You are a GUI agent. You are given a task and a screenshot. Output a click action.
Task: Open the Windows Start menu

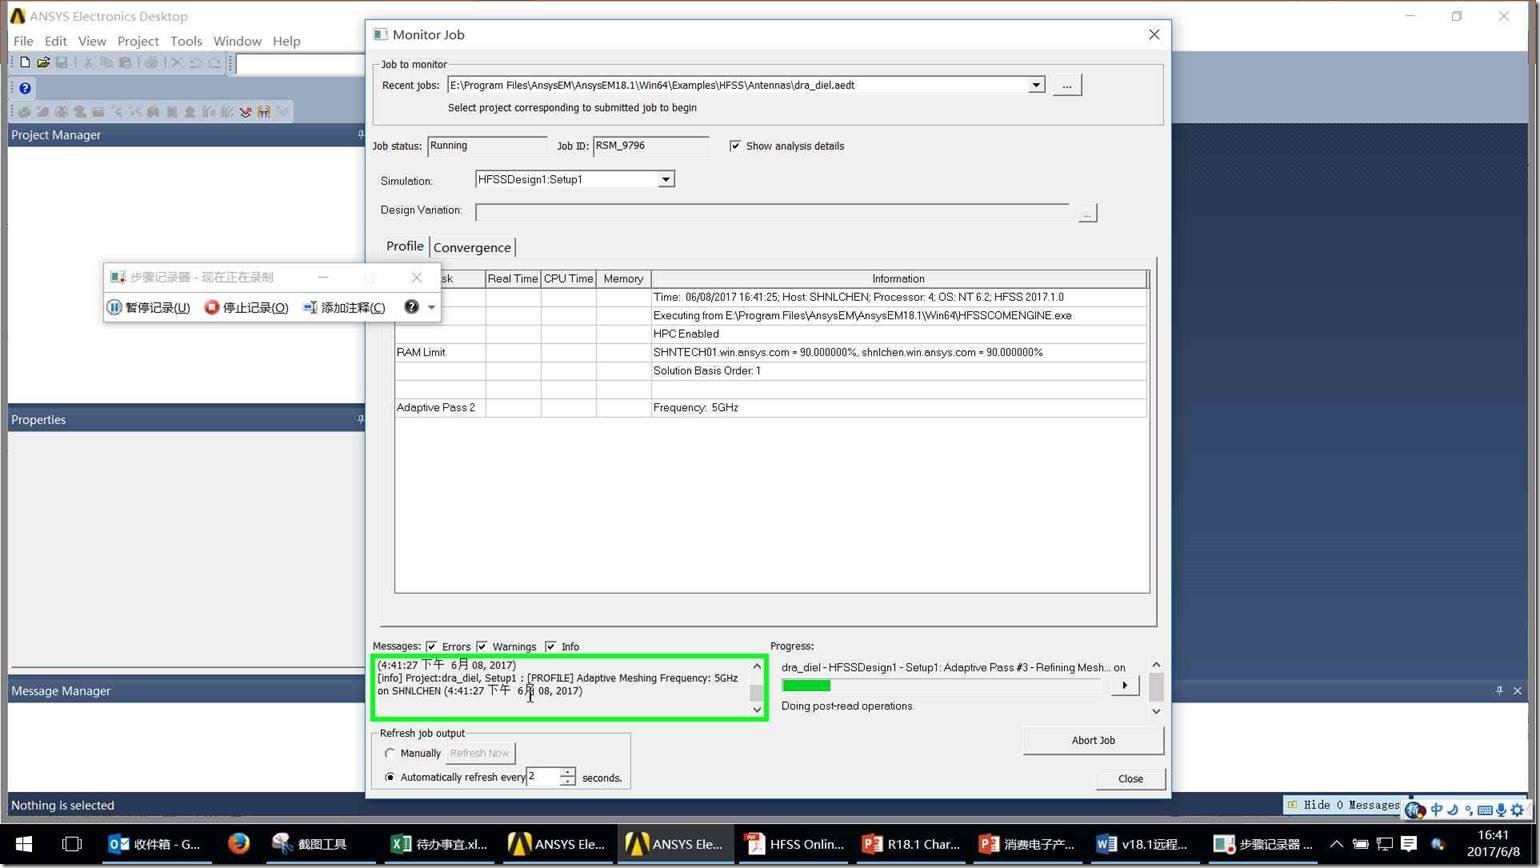click(24, 844)
